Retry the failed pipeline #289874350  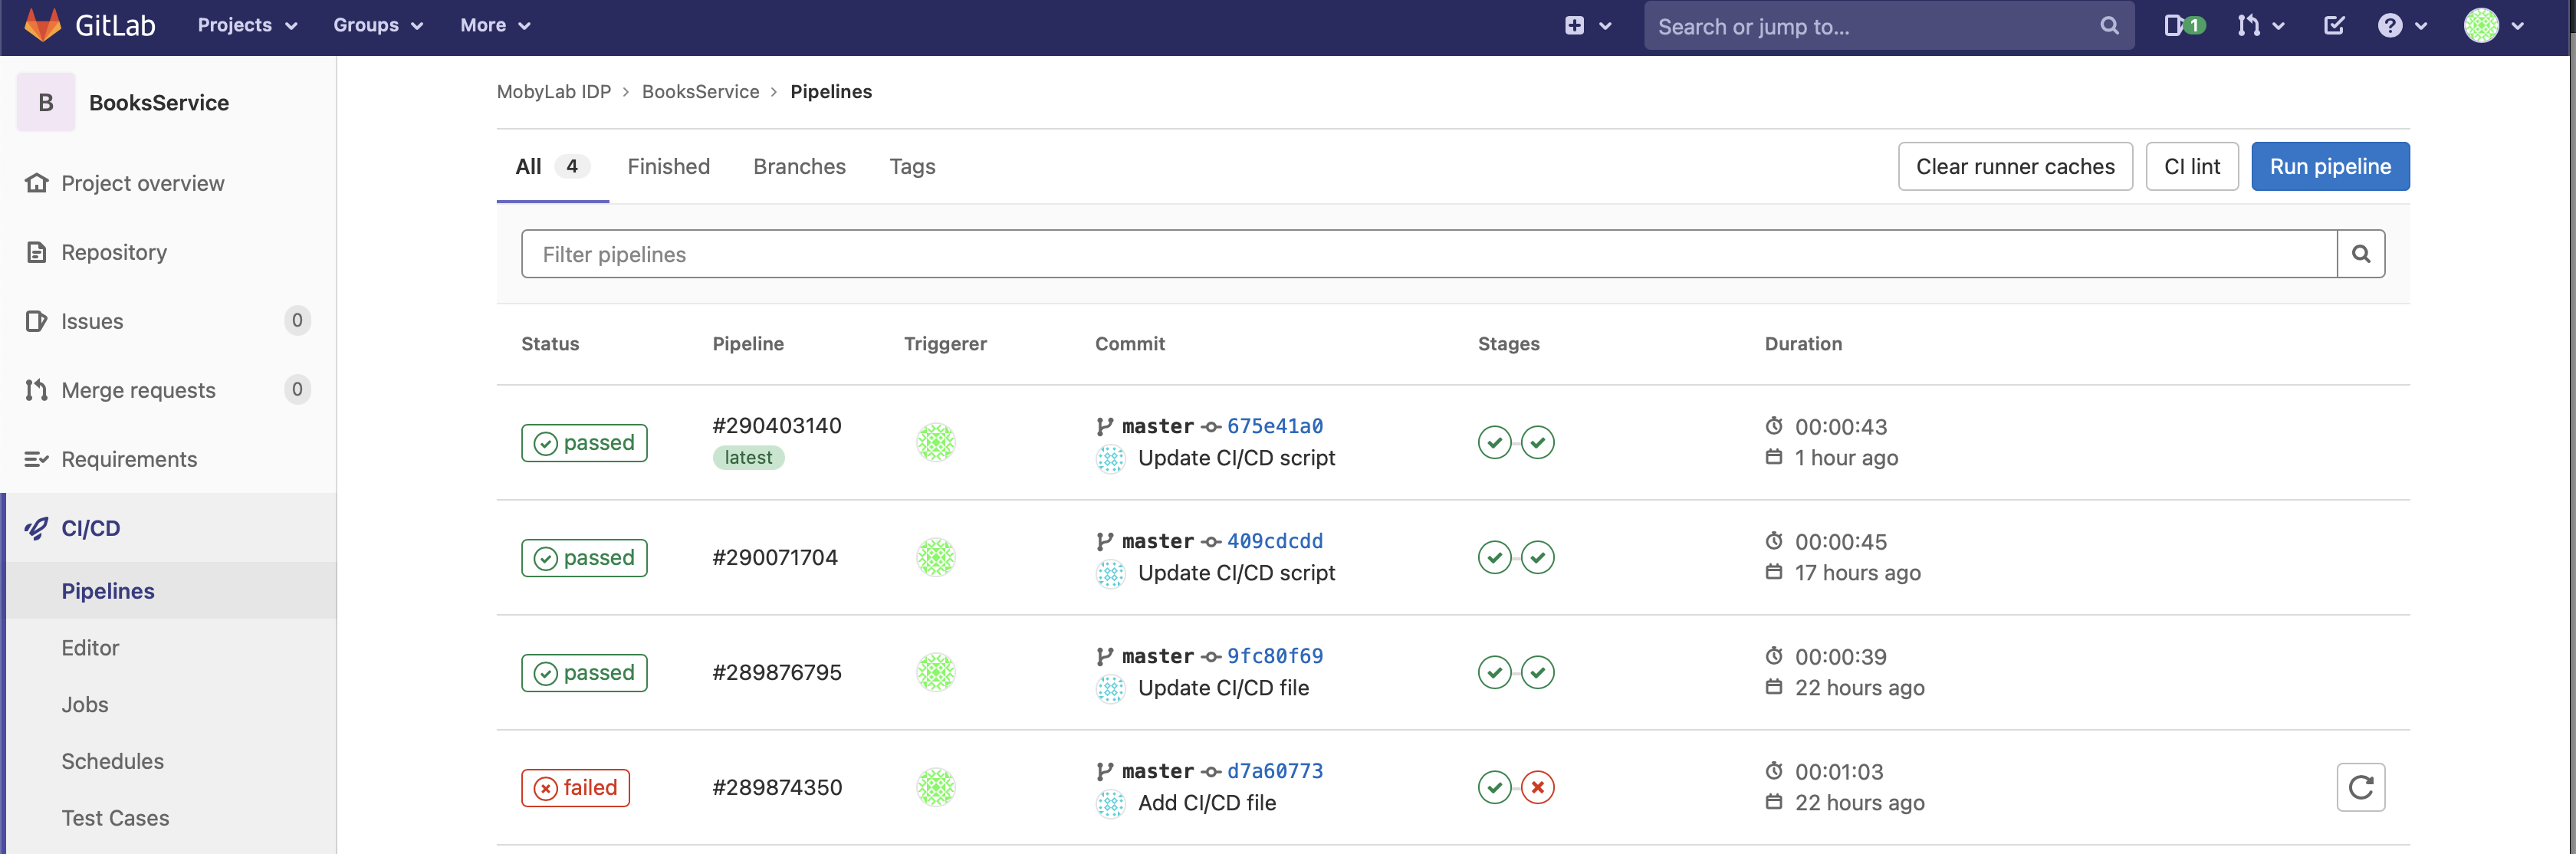[x=2360, y=787]
